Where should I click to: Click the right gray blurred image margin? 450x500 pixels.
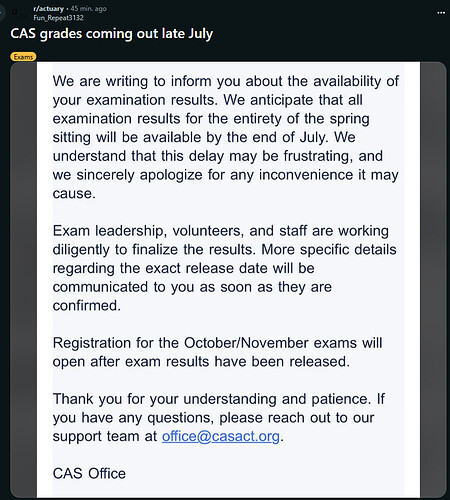(433, 280)
